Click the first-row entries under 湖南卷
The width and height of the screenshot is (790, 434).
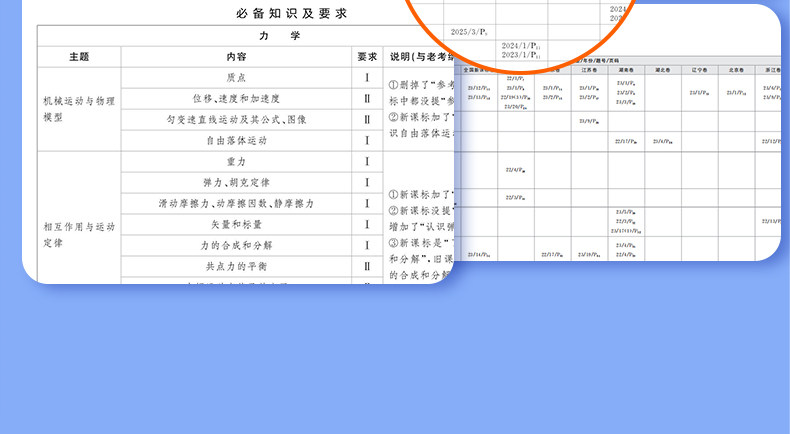[626, 93]
